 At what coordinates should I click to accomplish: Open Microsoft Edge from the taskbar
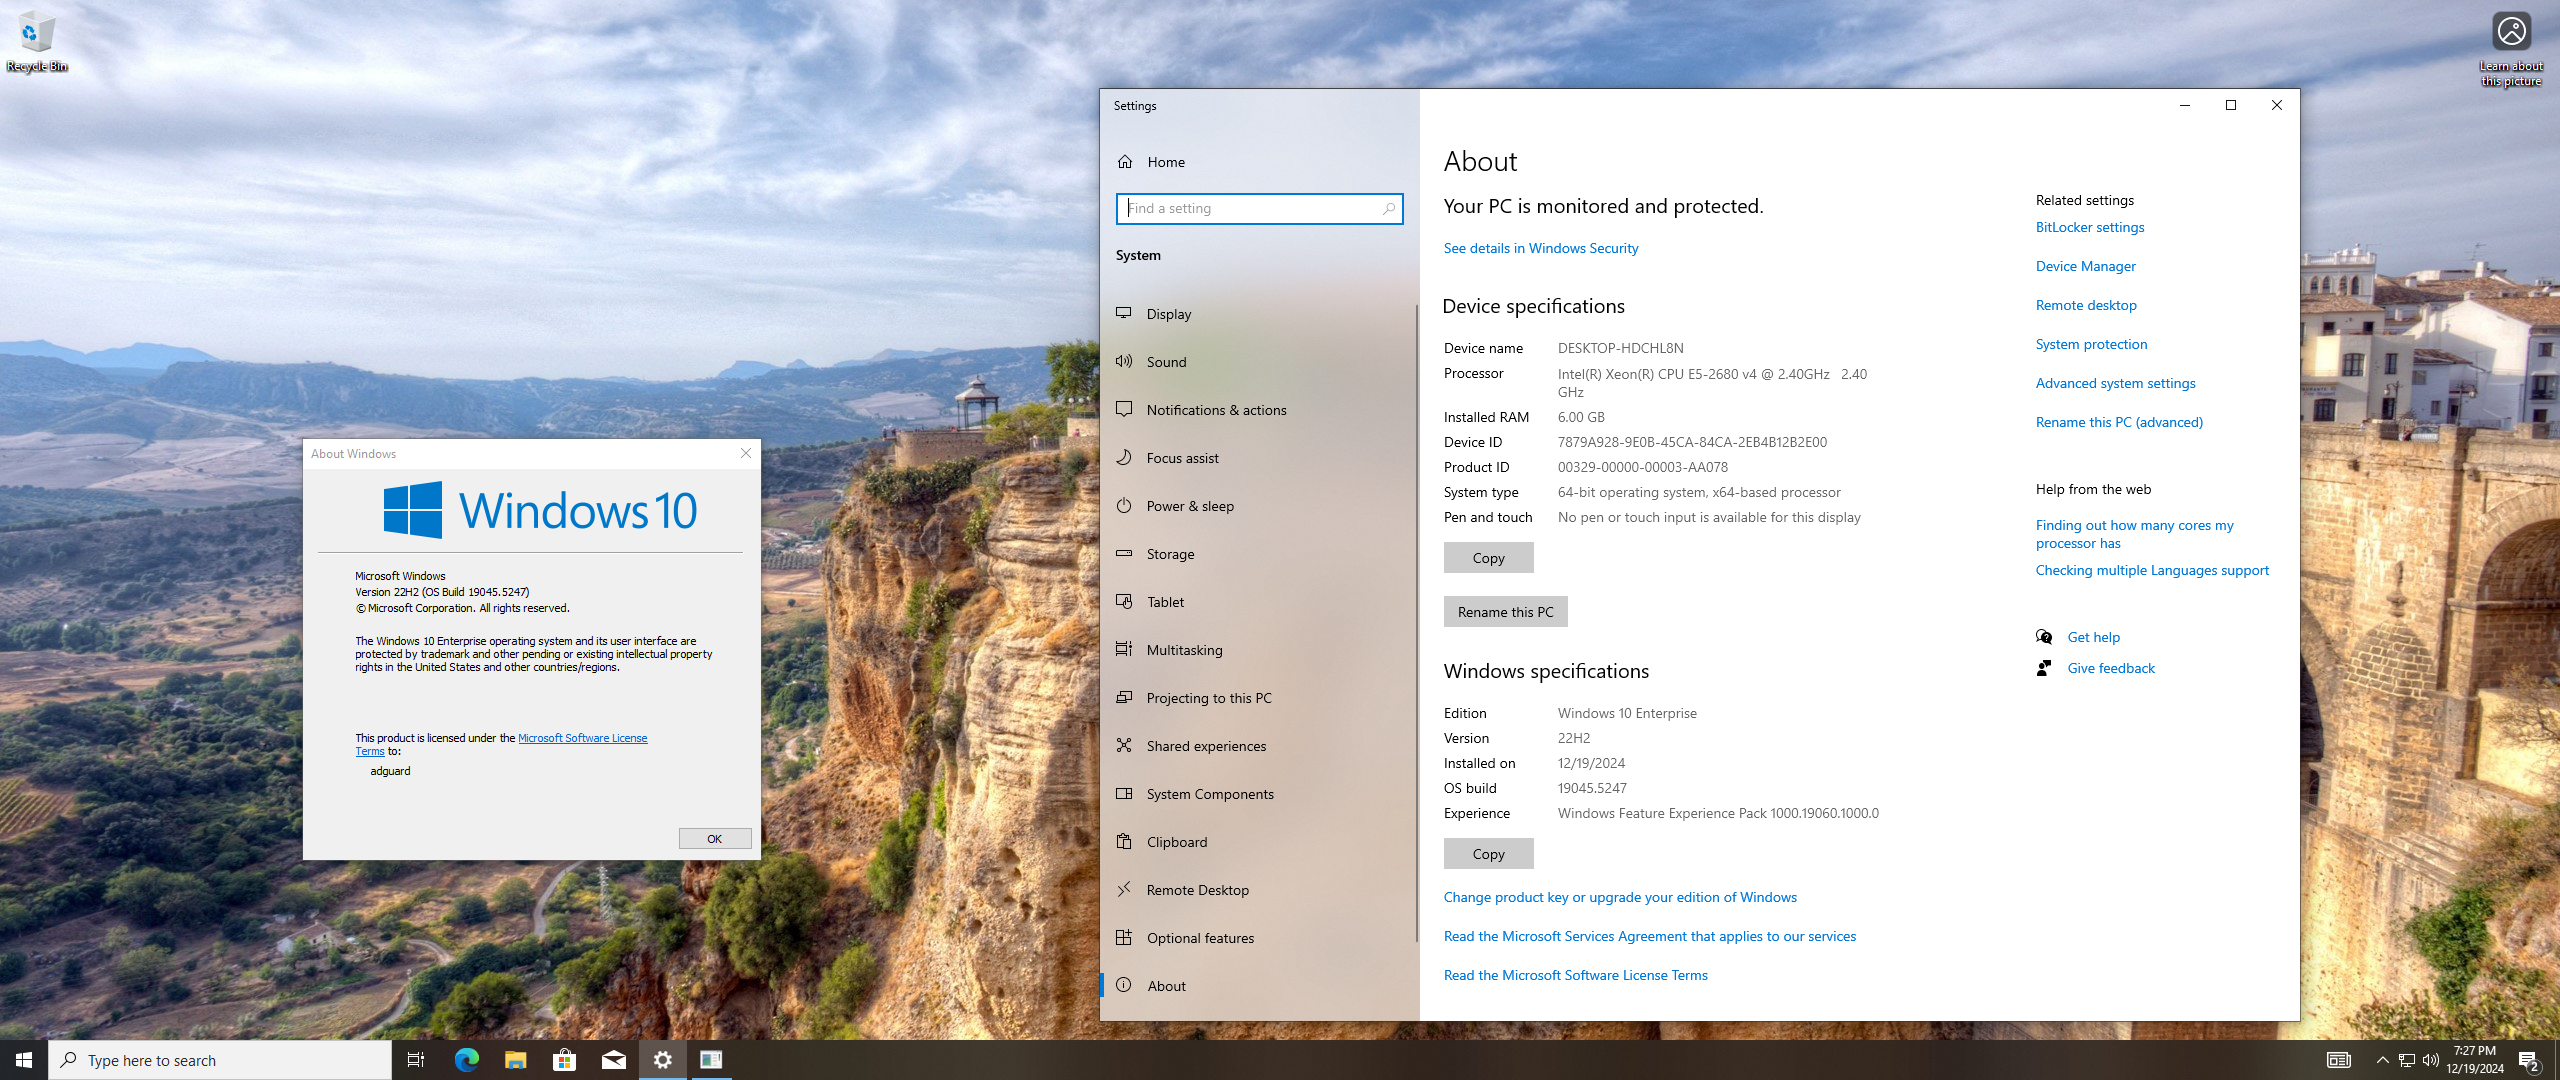pos(466,1059)
